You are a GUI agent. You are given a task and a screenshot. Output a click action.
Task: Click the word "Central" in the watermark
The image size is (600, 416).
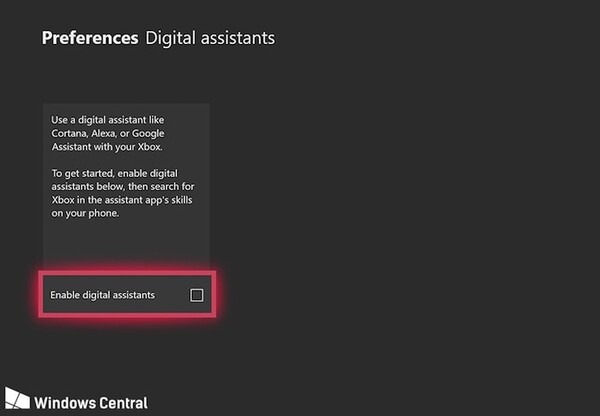tap(120, 403)
